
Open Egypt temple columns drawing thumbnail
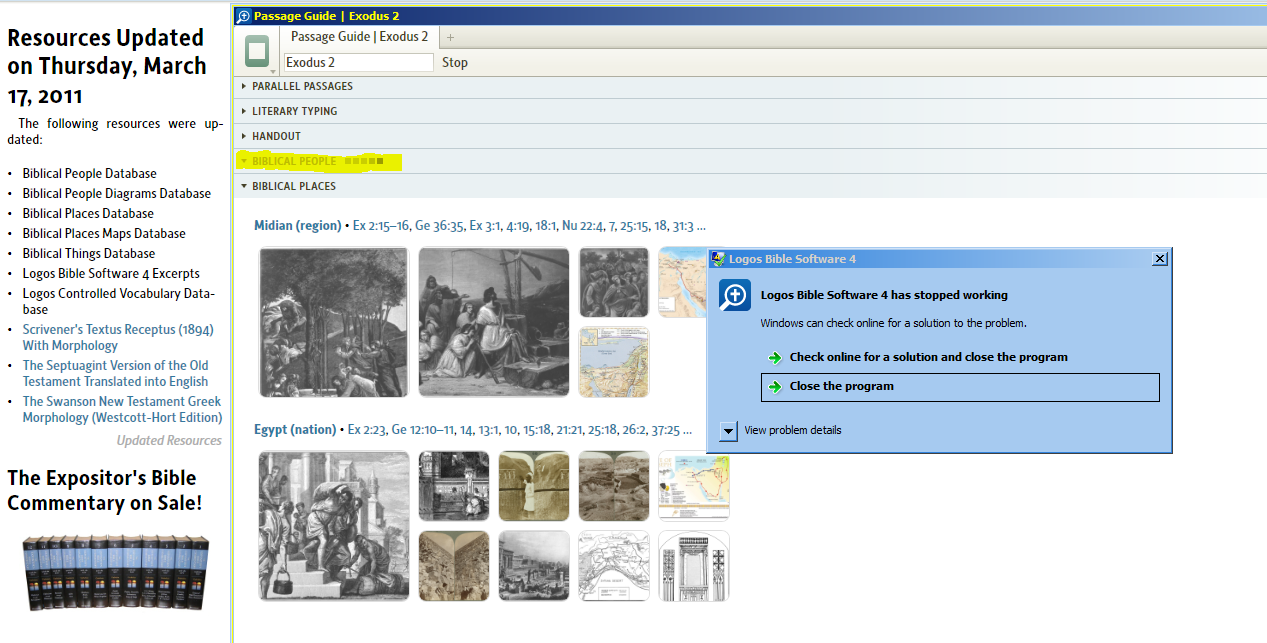click(694, 566)
